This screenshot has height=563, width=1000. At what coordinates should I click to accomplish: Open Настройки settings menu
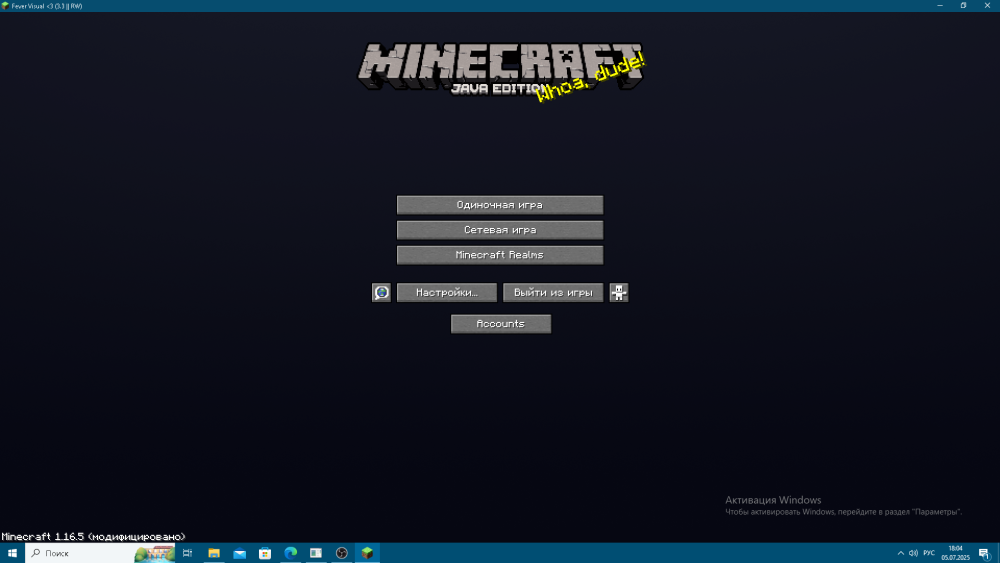pos(446,293)
